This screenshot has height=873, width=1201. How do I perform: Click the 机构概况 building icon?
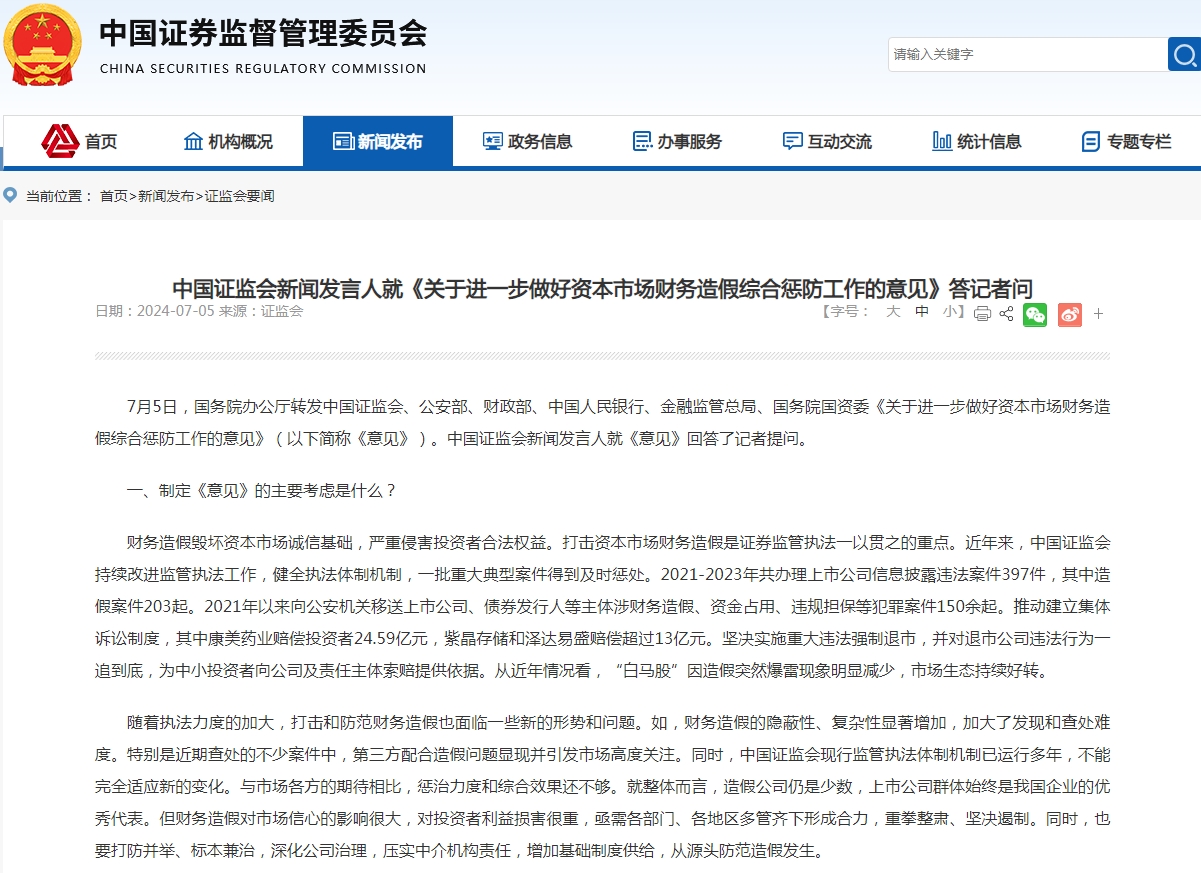coord(193,141)
